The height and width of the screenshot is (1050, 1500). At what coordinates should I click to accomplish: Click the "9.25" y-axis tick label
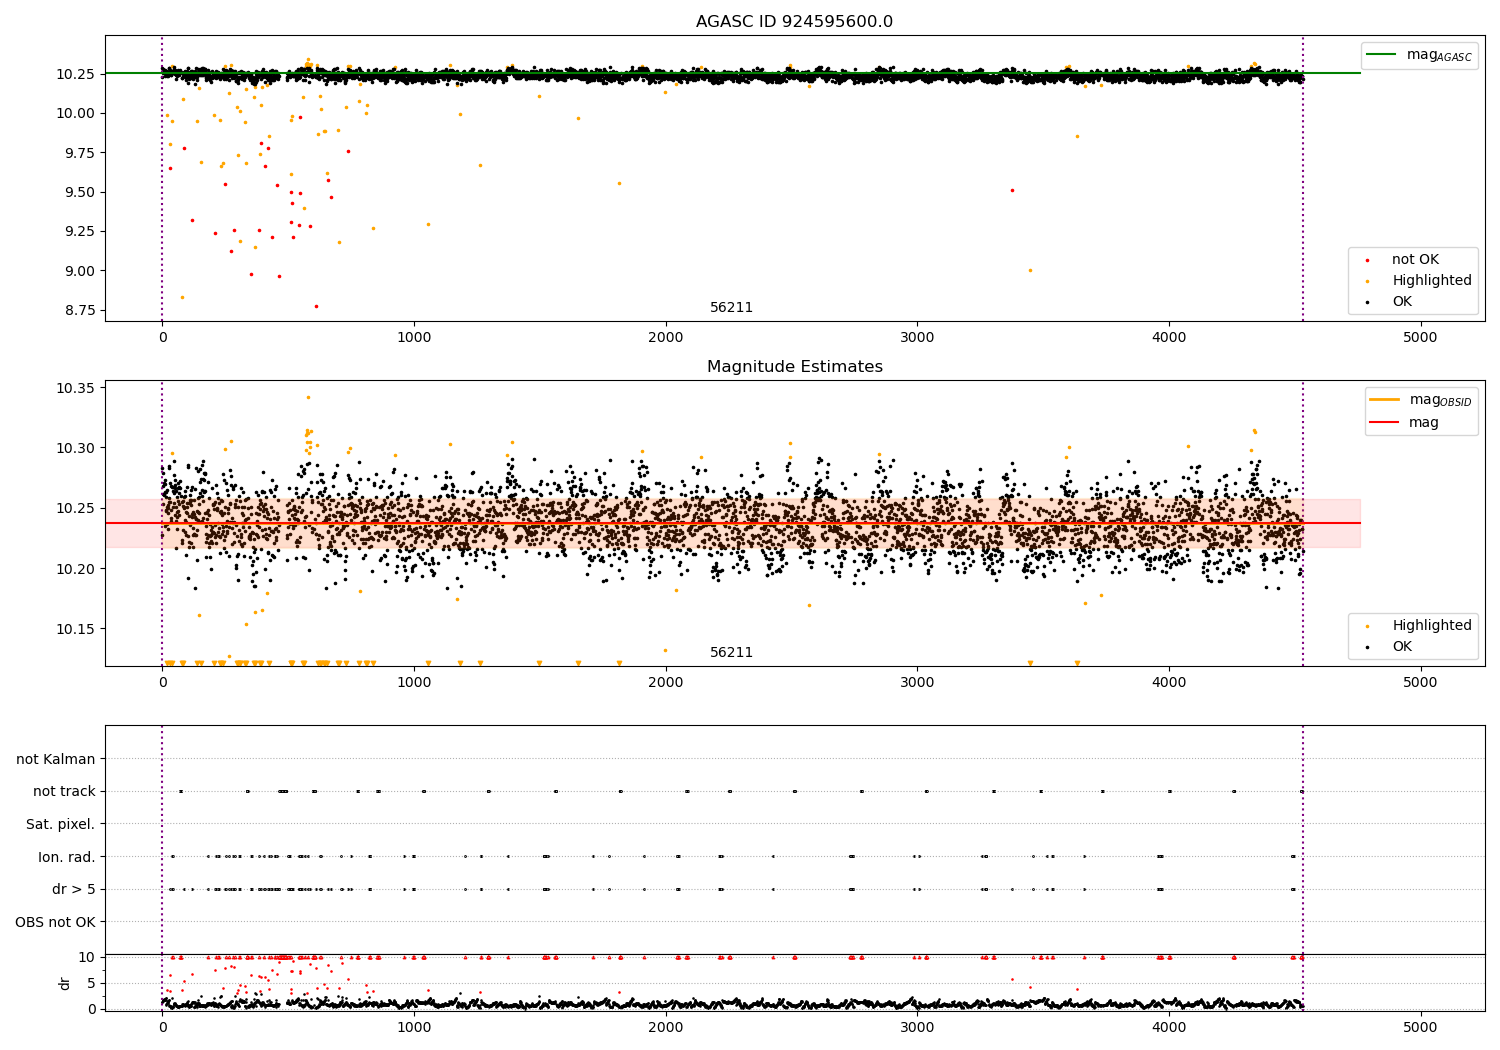(x=80, y=231)
